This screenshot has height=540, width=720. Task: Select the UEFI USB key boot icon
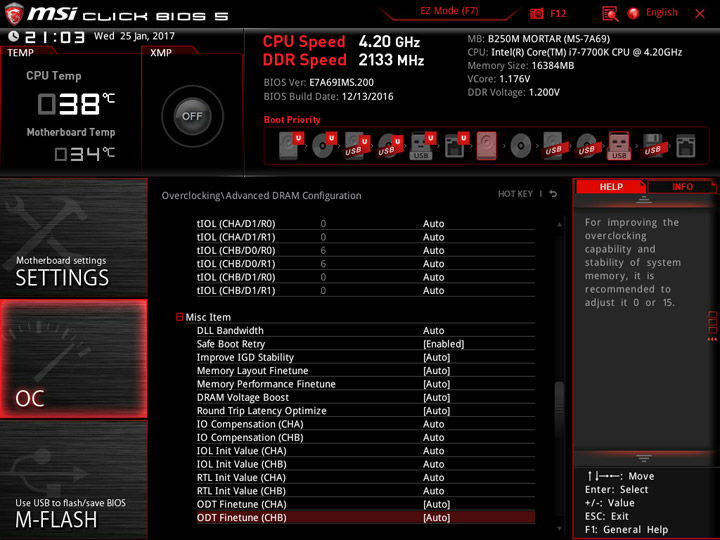click(x=422, y=146)
